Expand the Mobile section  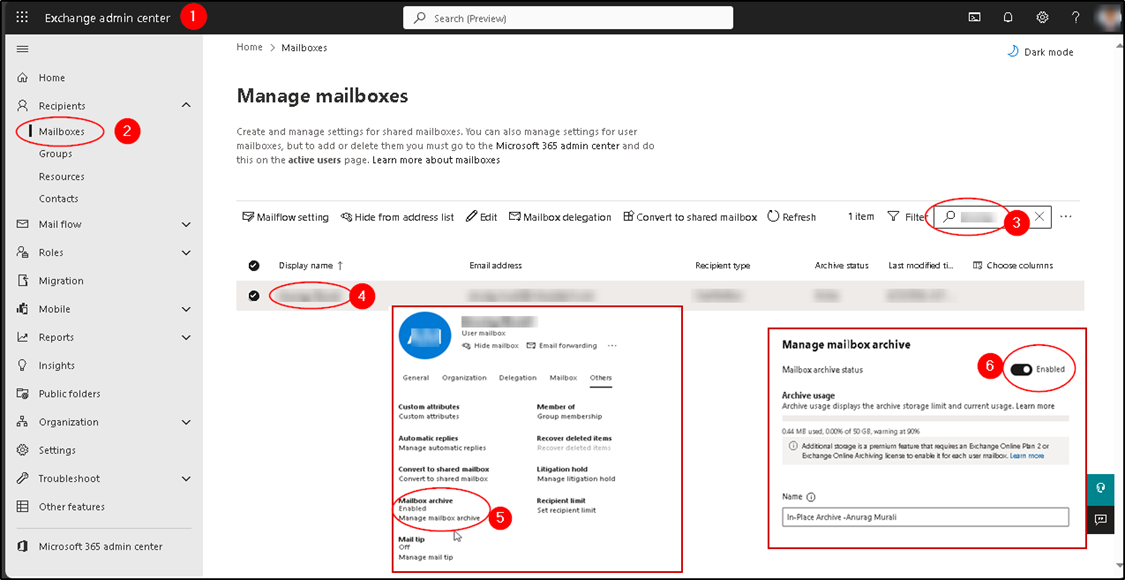(187, 309)
